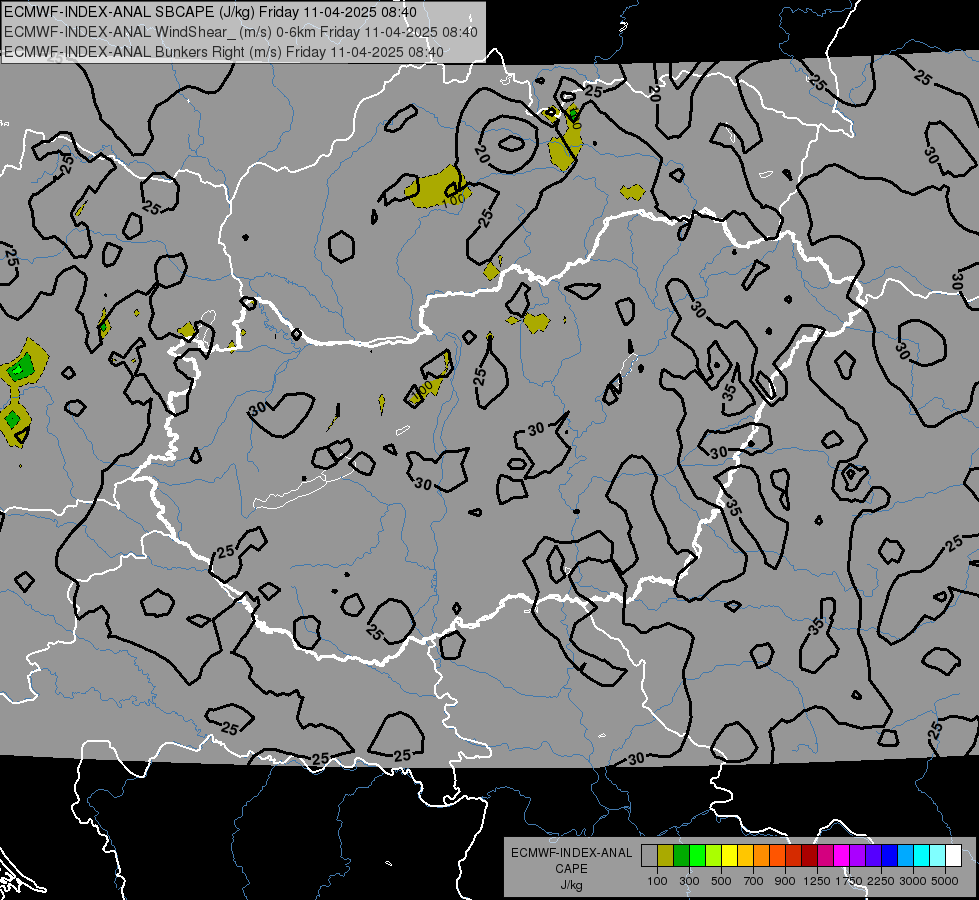The height and width of the screenshot is (900, 979).
Task: Click the legend scale label 300
Action: click(x=689, y=881)
